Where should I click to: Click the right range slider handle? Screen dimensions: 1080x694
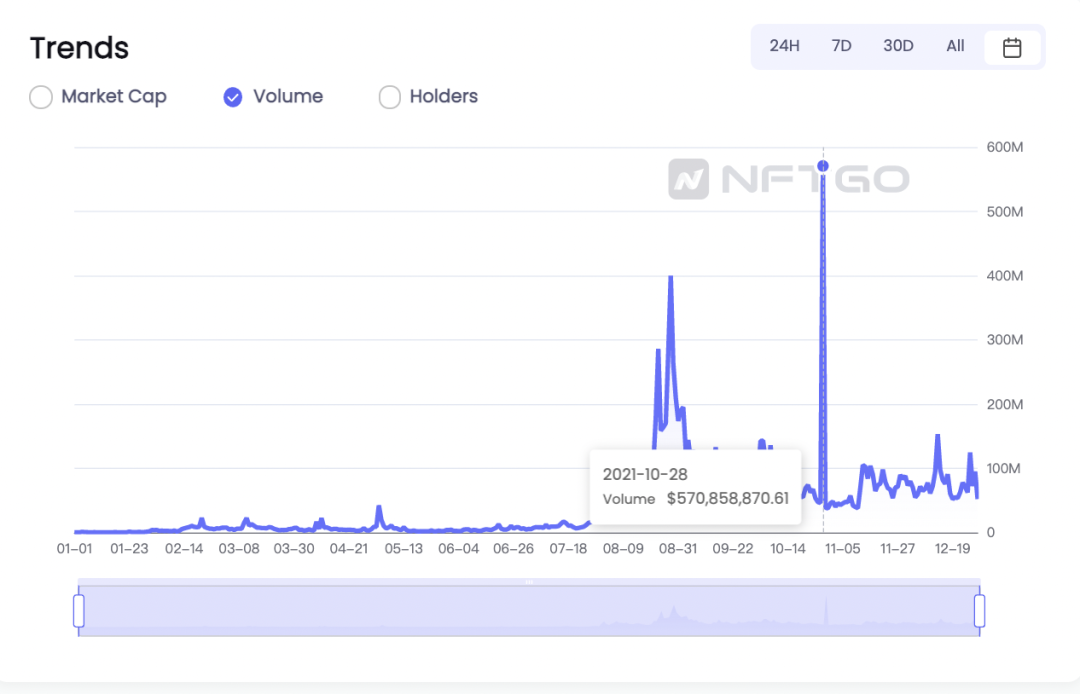tap(979, 611)
